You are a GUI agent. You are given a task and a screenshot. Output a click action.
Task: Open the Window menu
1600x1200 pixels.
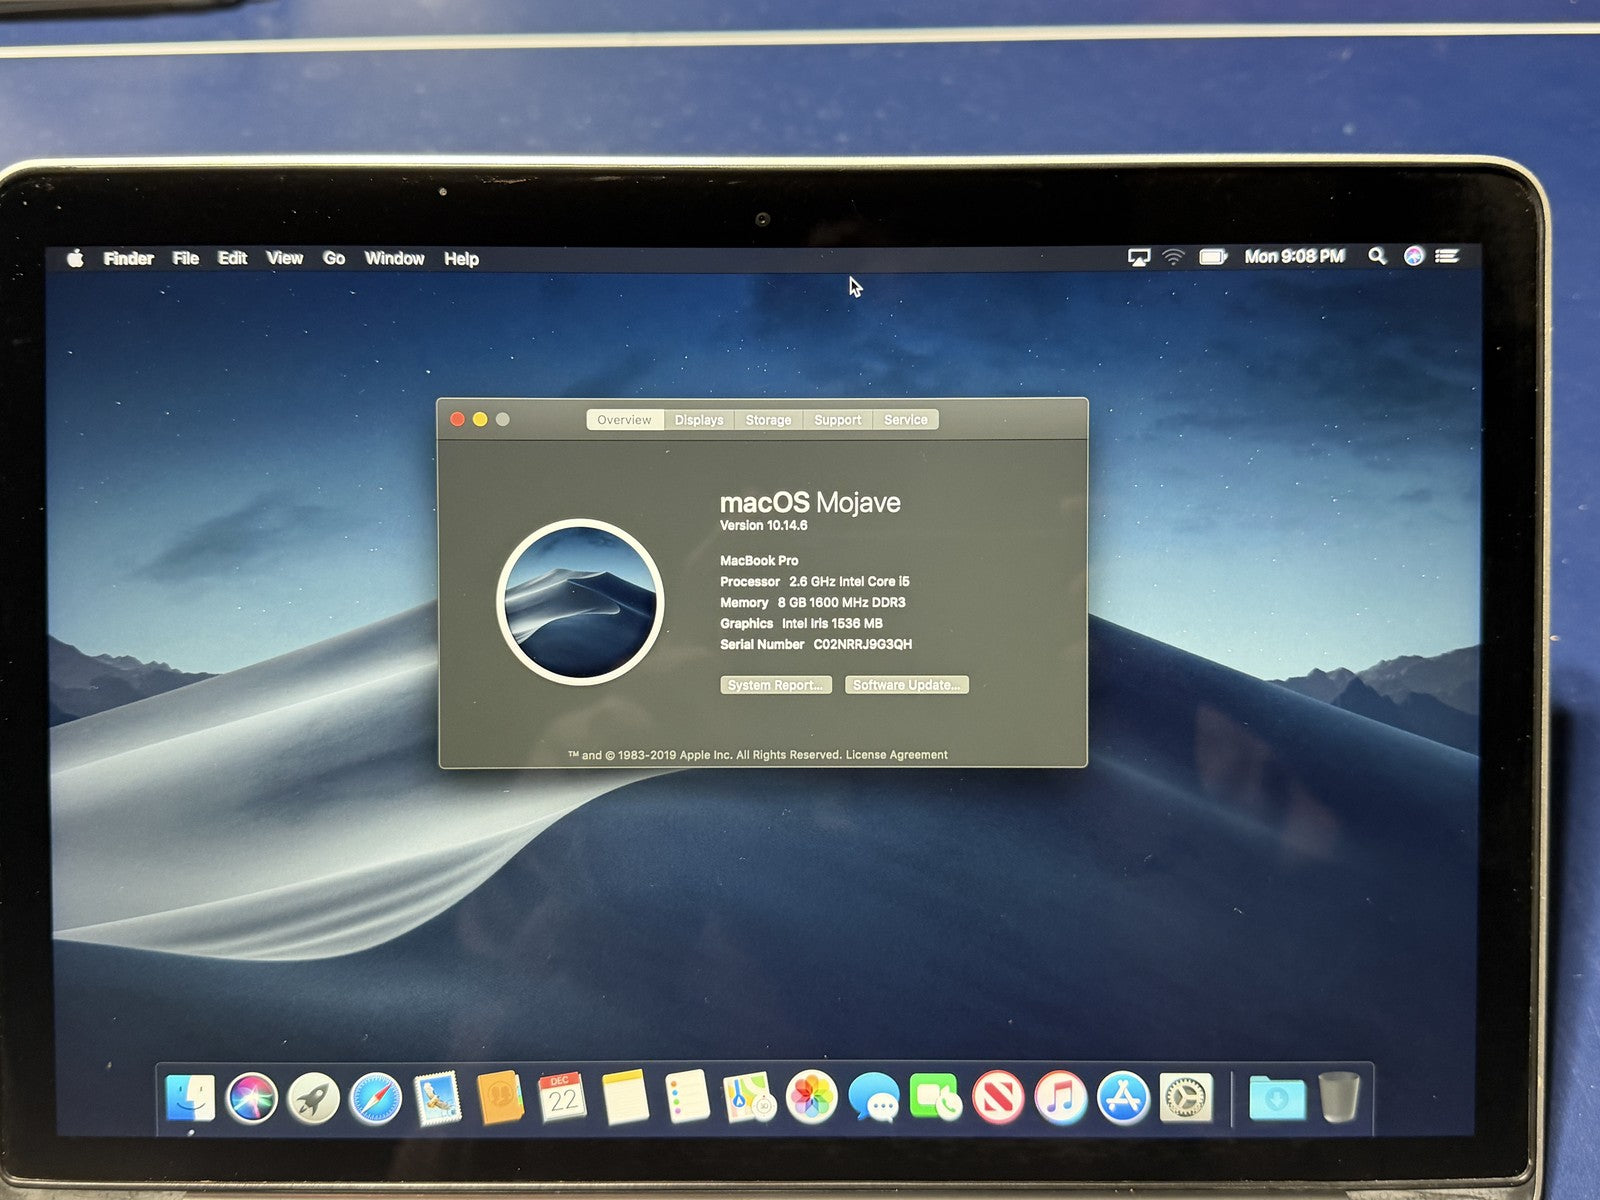395,258
